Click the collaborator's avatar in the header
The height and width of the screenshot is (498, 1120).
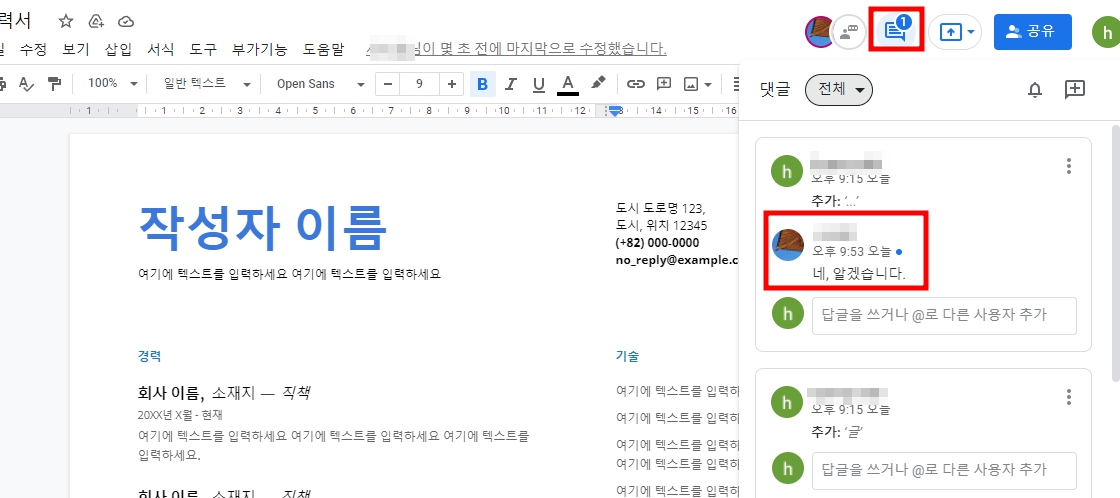tap(820, 31)
